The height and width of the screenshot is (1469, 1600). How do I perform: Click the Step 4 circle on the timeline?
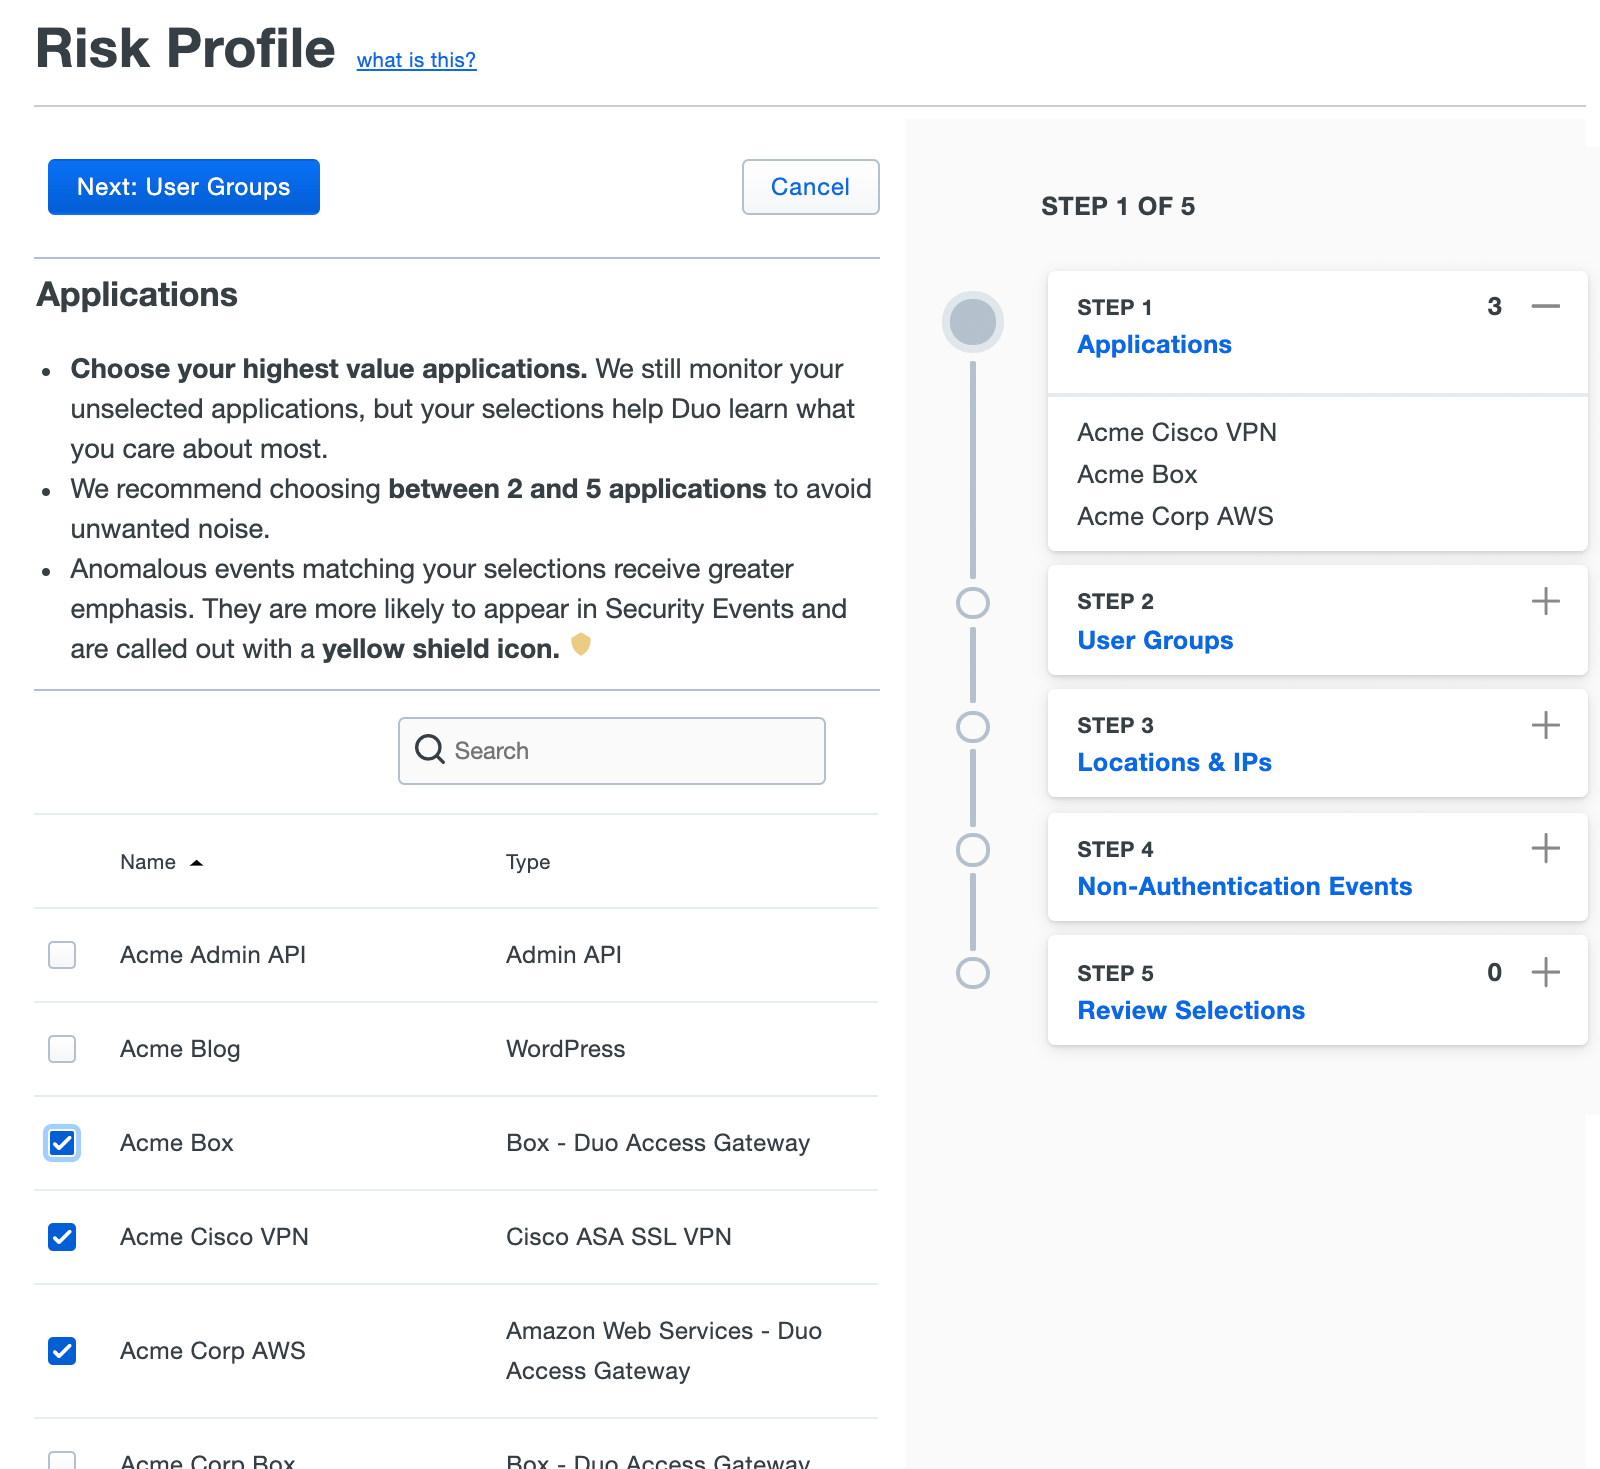tap(972, 851)
